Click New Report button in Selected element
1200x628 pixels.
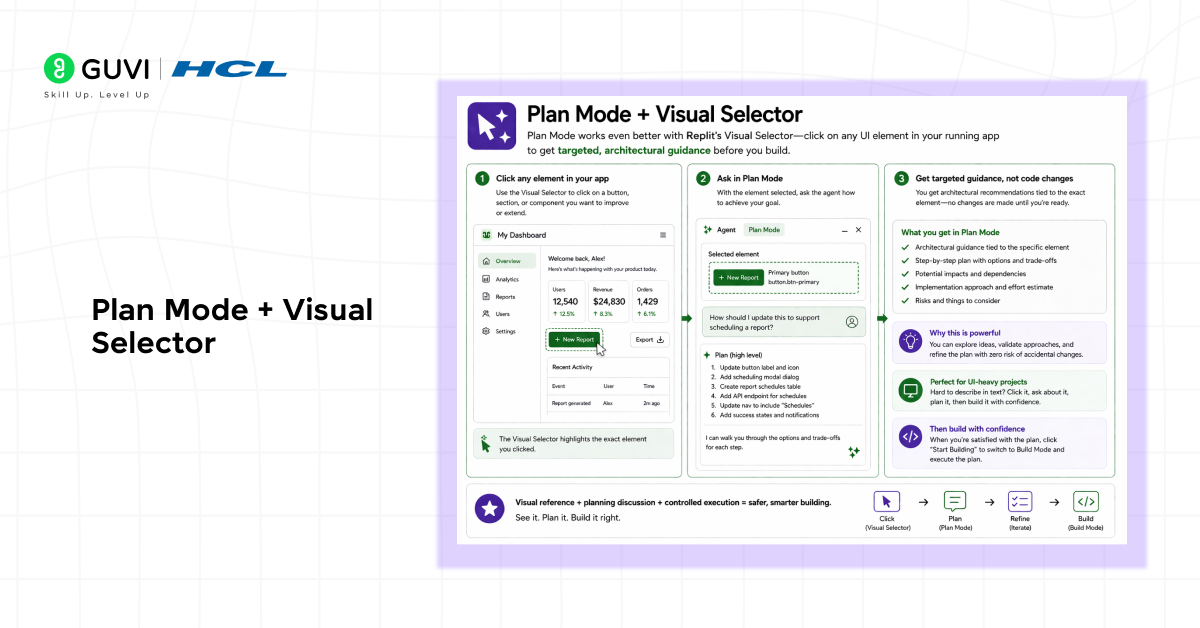738,277
